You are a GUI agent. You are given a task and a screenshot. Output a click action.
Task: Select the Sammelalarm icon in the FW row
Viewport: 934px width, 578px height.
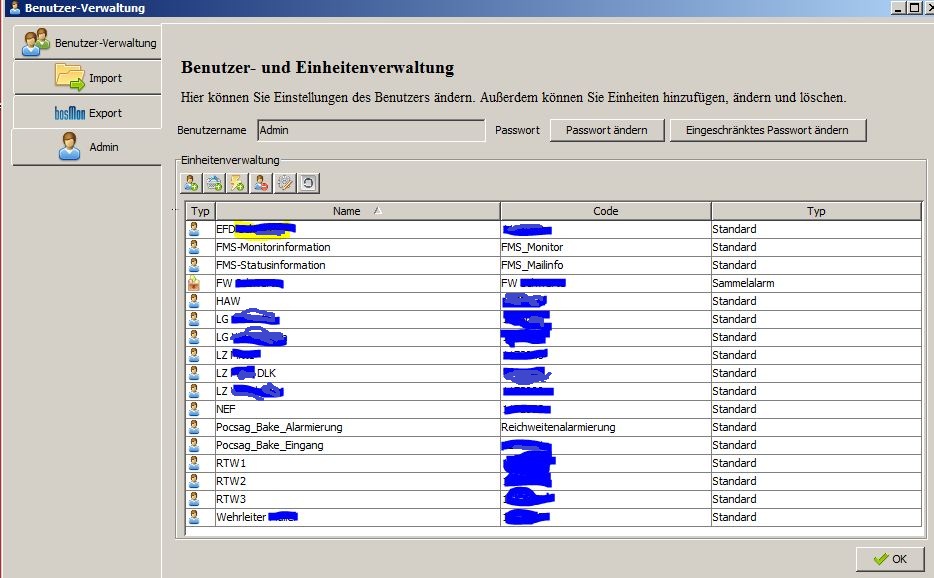(x=194, y=283)
